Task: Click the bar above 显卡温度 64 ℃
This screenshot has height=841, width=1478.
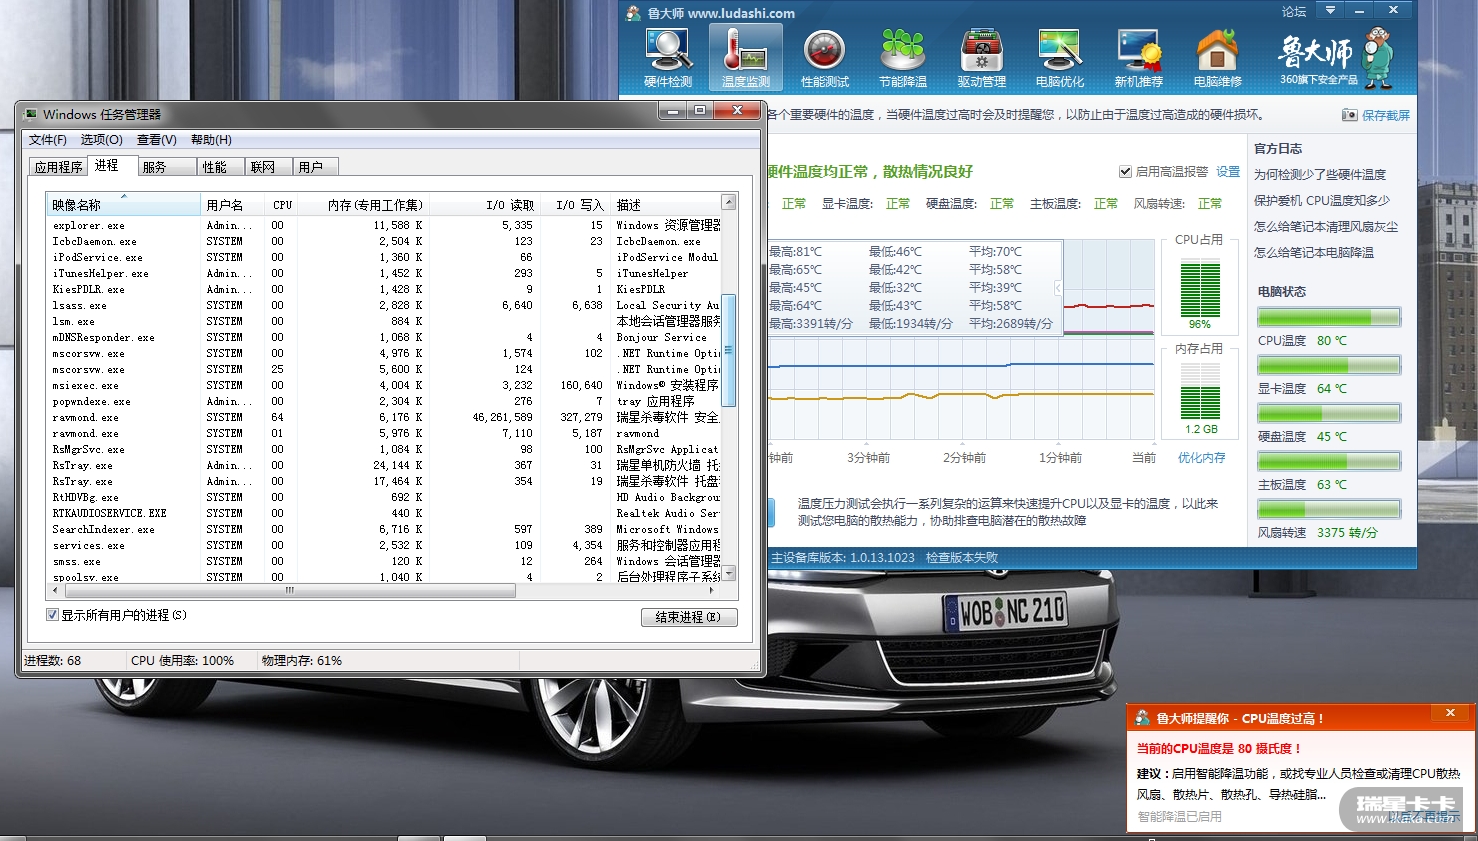Action: point(1329,366)
